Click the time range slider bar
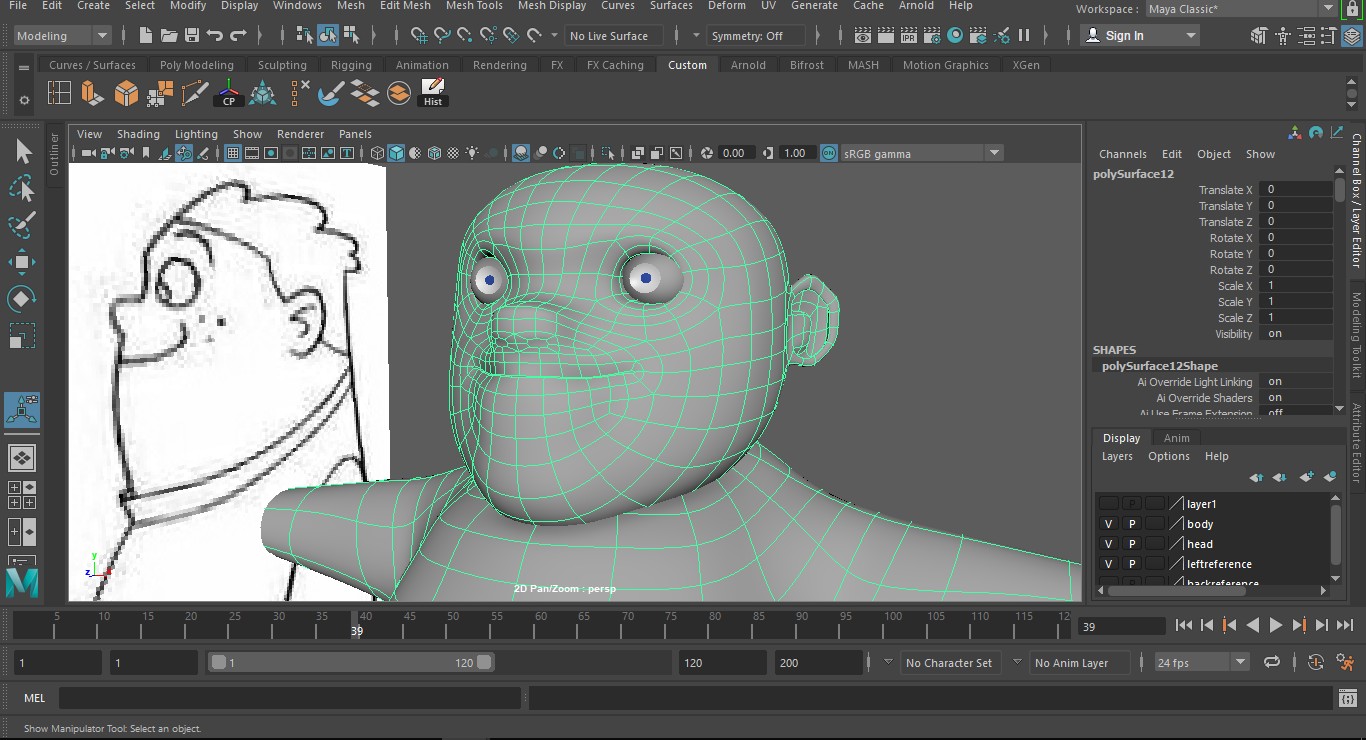This screenshot has height=740, width=1366. click(350, 662)
